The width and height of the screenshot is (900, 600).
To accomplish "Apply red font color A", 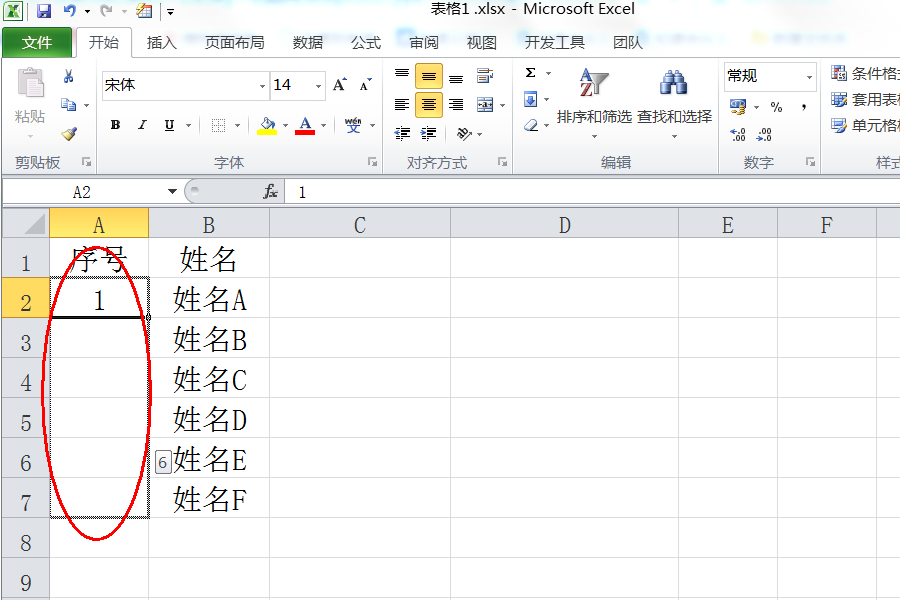I will (x=305, y=125).
